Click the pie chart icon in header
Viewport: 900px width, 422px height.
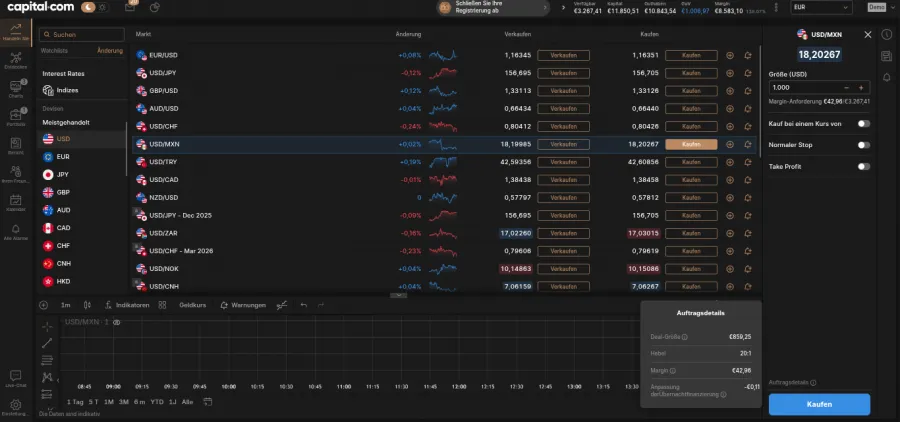[x=154, y=7]
